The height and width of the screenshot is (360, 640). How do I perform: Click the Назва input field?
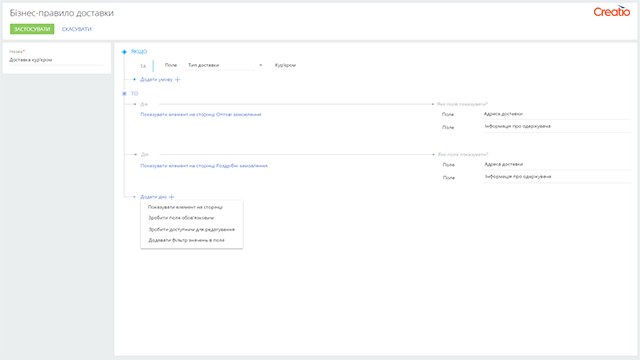[x=57, y=60]
